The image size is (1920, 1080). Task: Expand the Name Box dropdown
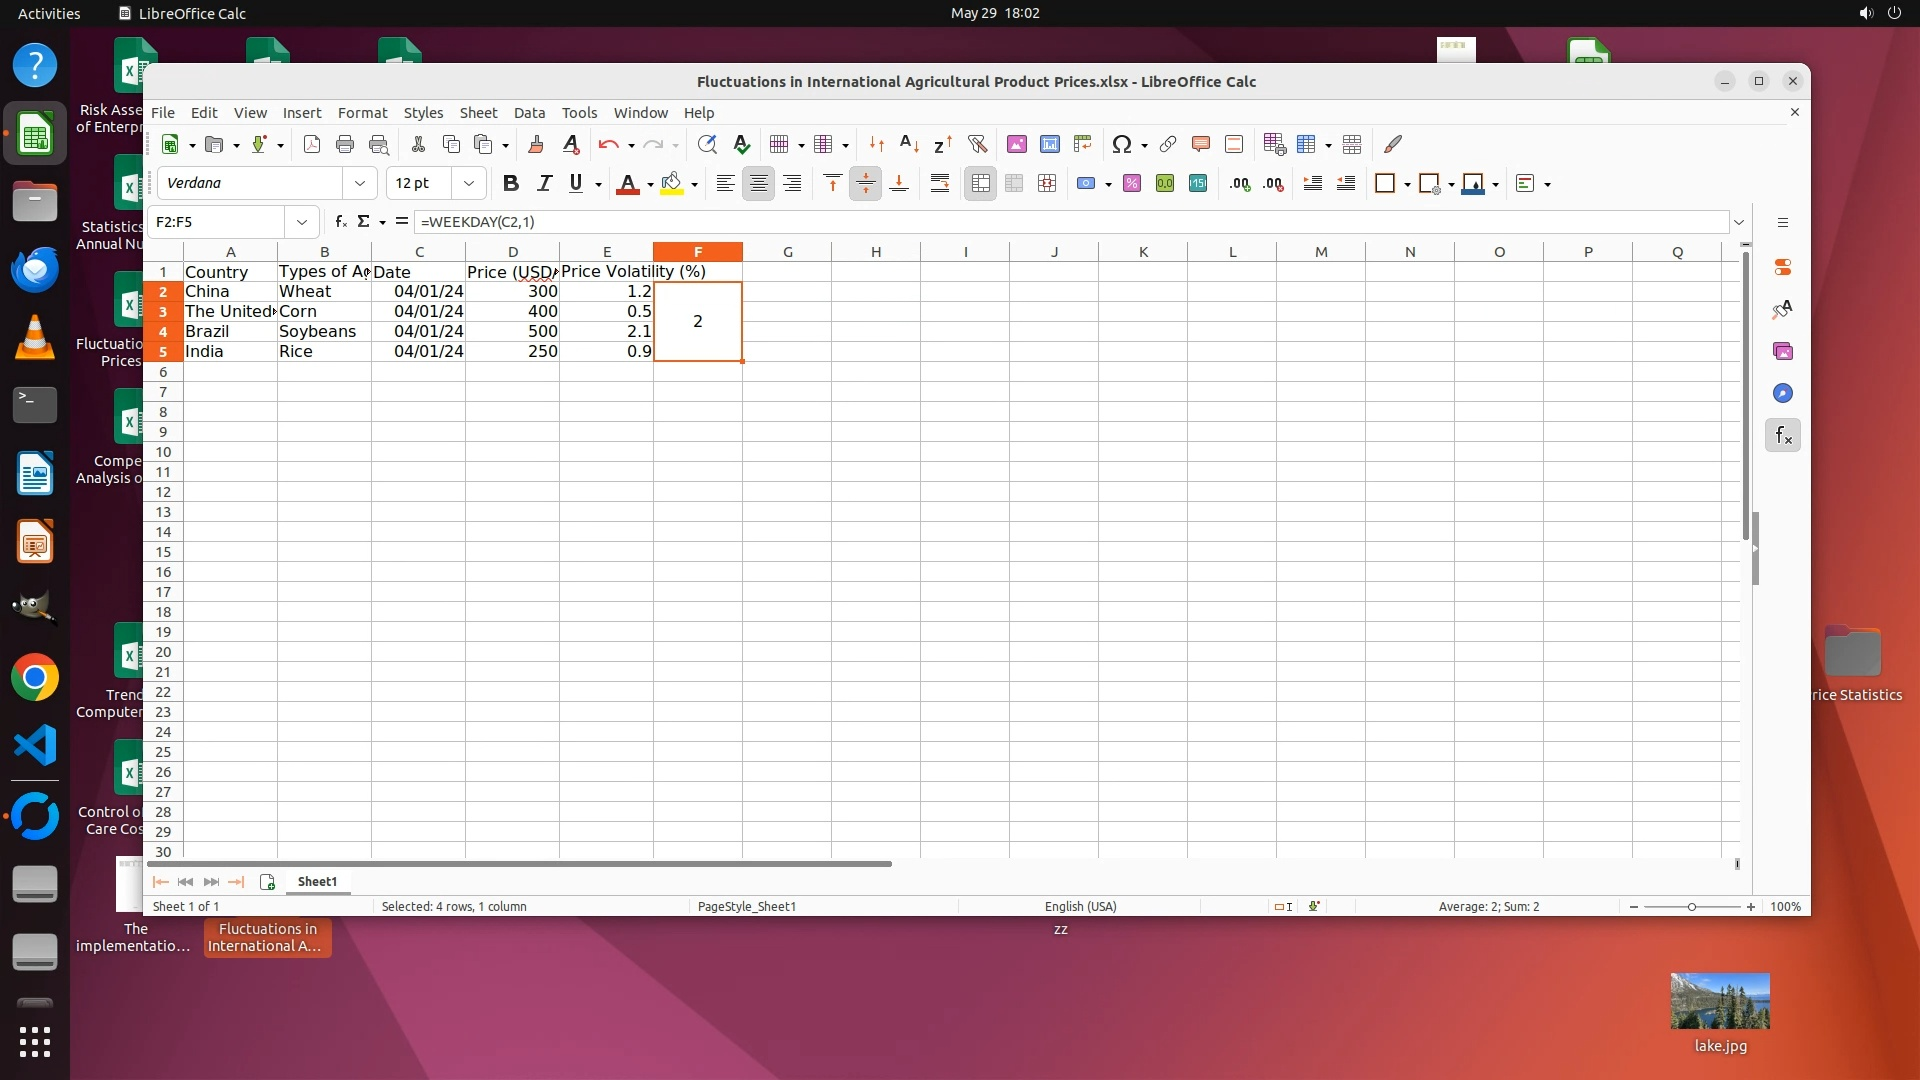tap(301, 222)
